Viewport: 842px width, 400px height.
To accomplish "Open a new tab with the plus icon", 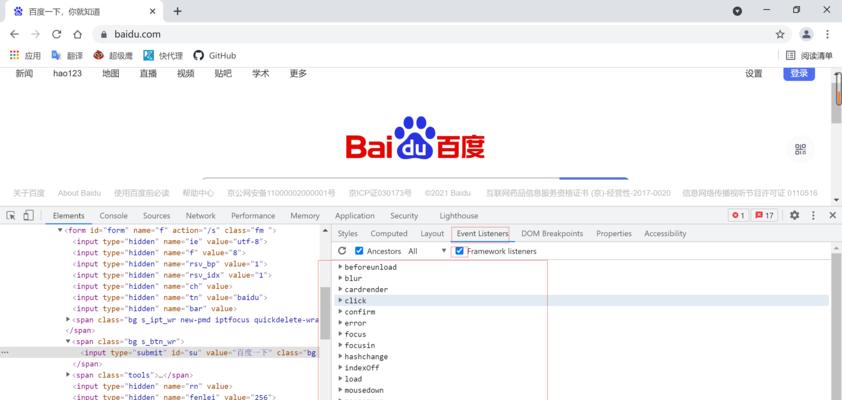I will click(x=177, y=11).
